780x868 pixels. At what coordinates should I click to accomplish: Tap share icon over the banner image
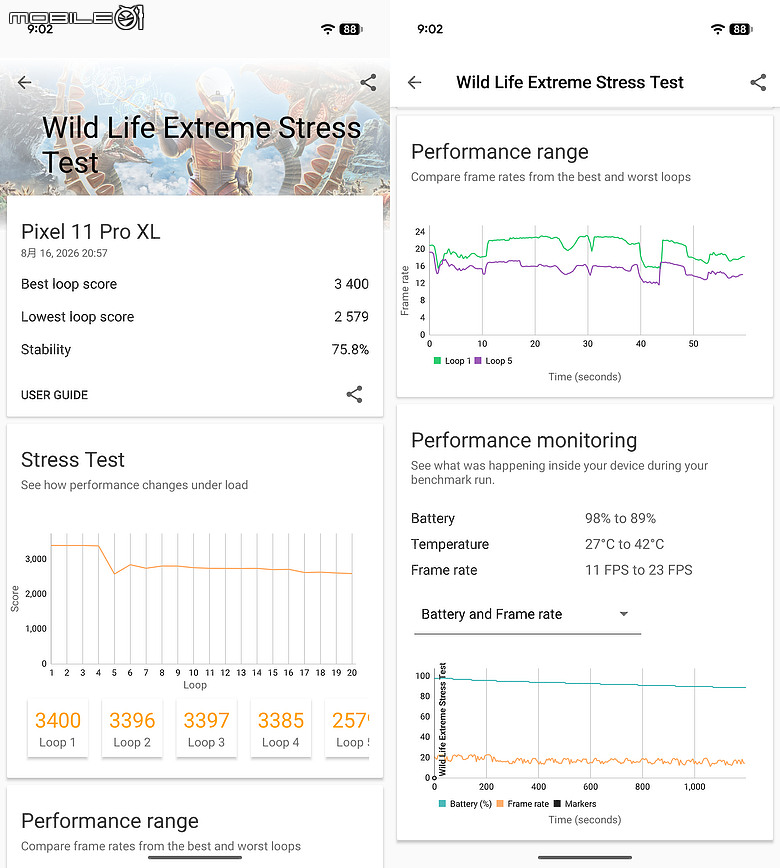pyautogui.click(x=368, y=82)
